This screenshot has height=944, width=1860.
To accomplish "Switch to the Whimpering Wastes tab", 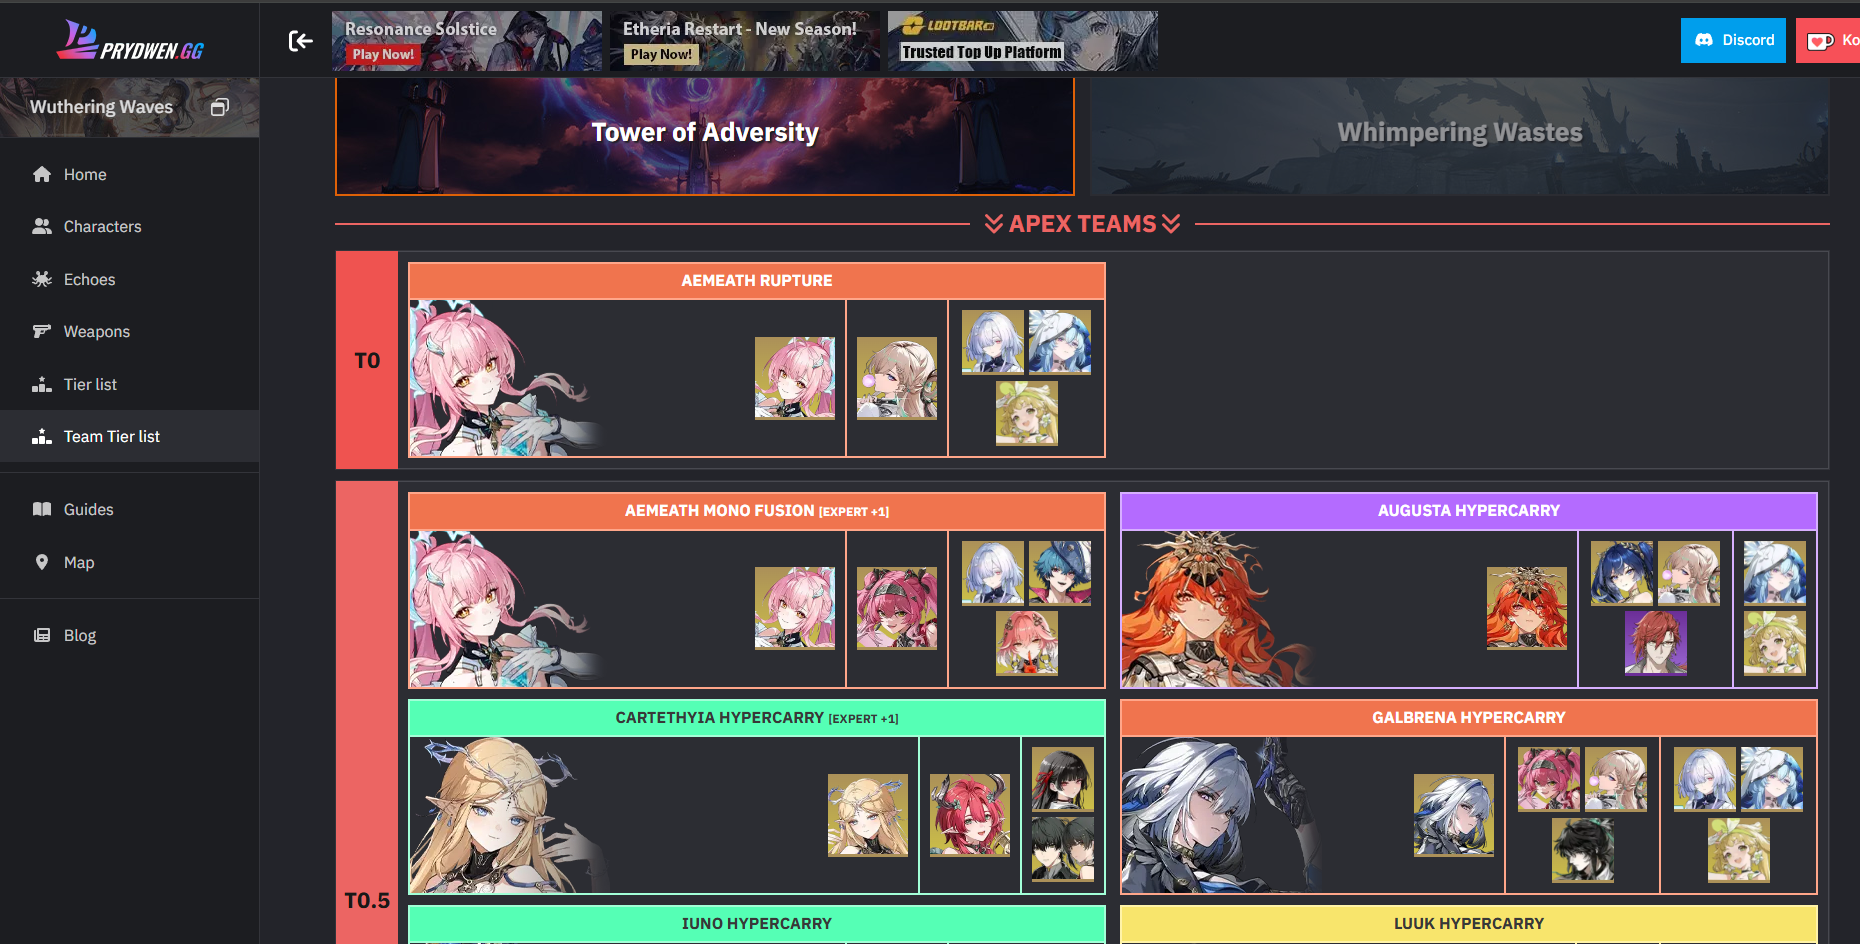I will [x=1459, y=135].
